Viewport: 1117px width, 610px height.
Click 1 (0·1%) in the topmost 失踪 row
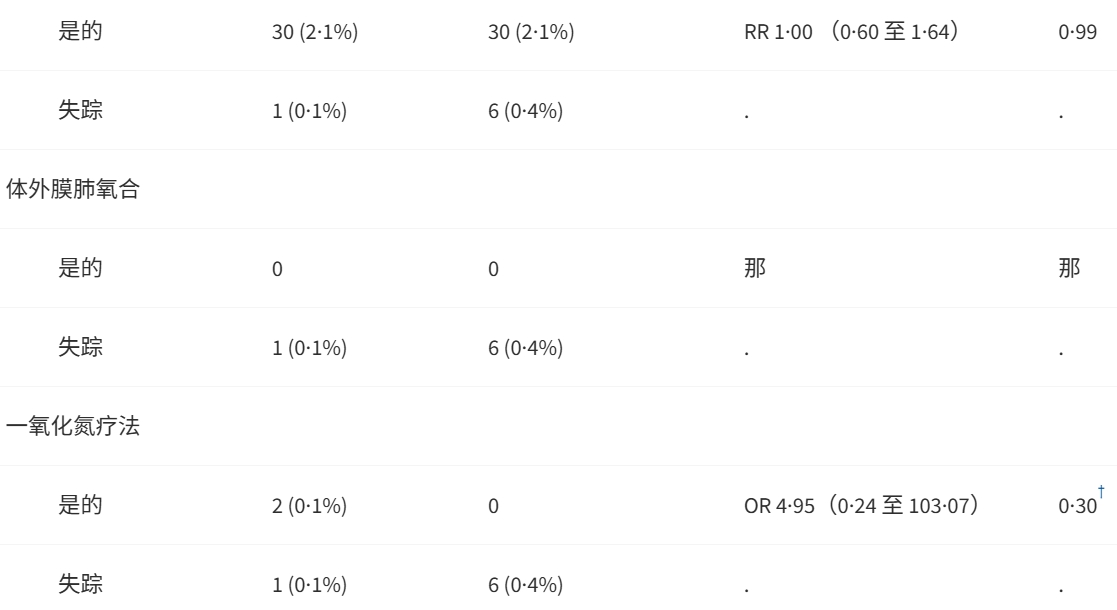pos(309,111)
